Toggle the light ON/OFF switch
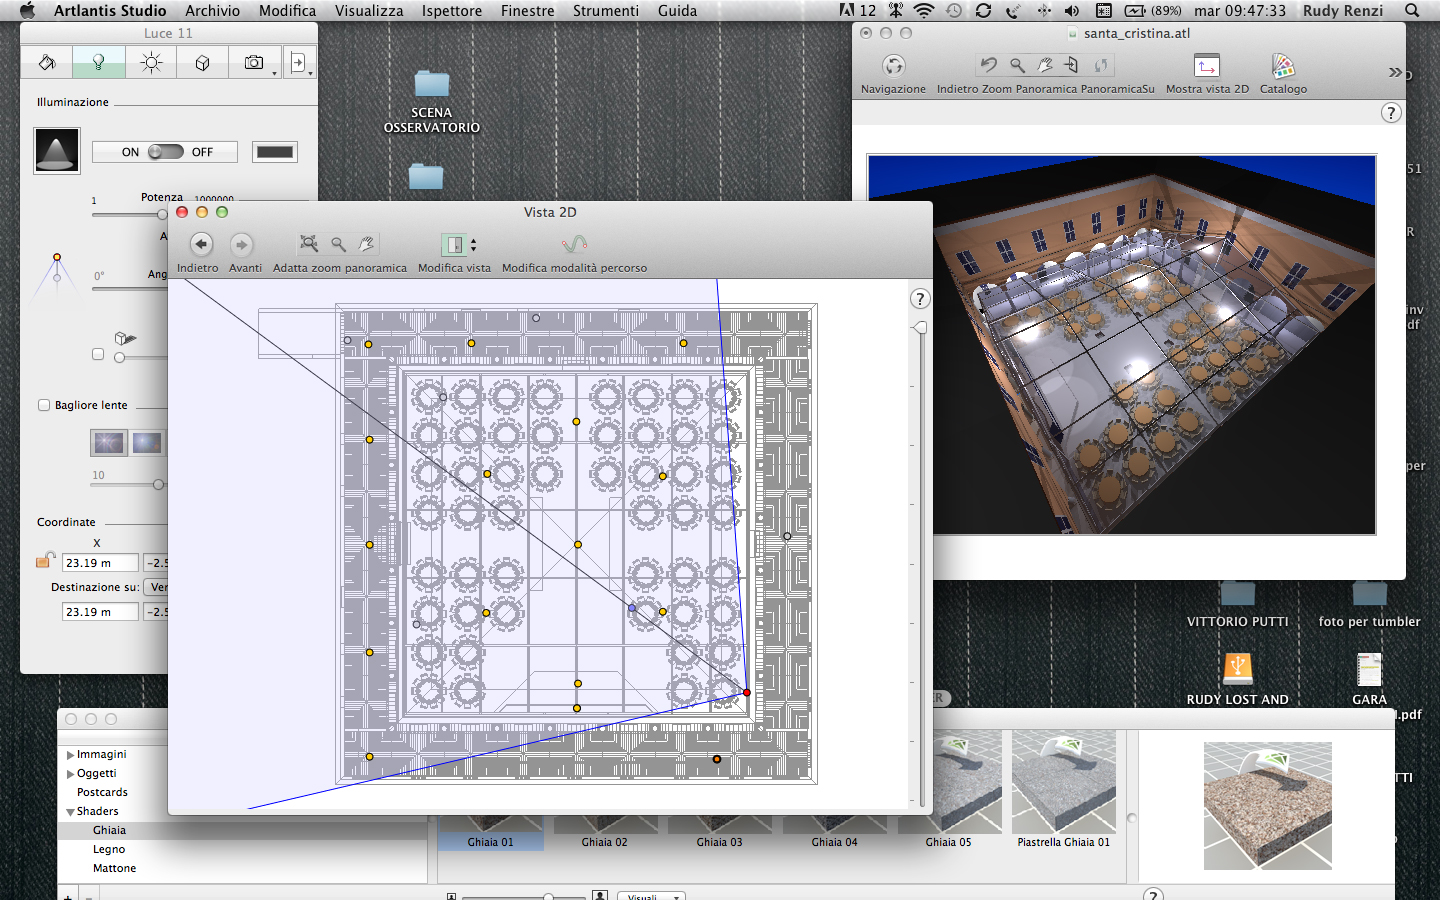This screenshot has width=1440, height=900. 165,152
